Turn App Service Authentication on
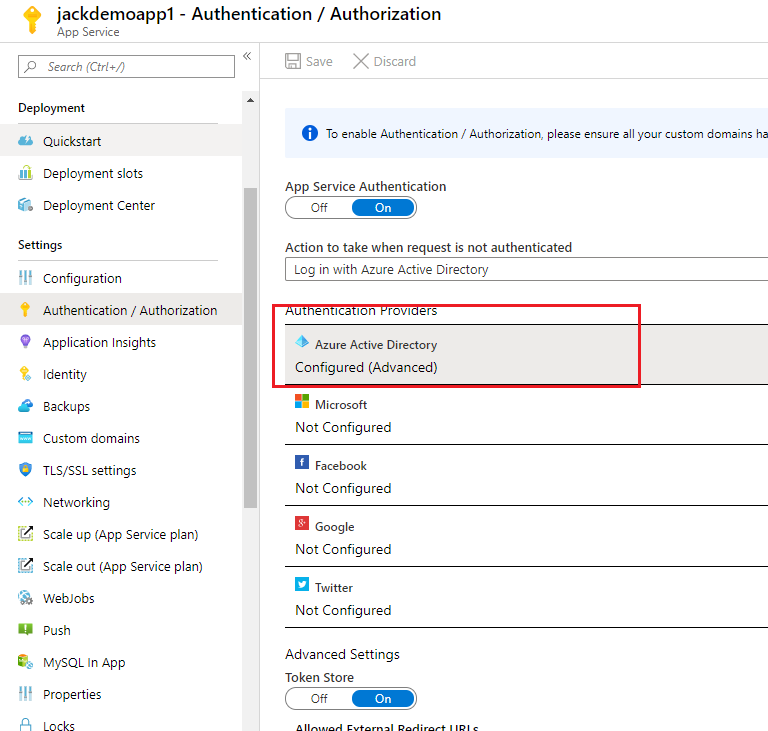Image resolution: width=768 pixels, height=731 pixels. click(383, 208)
